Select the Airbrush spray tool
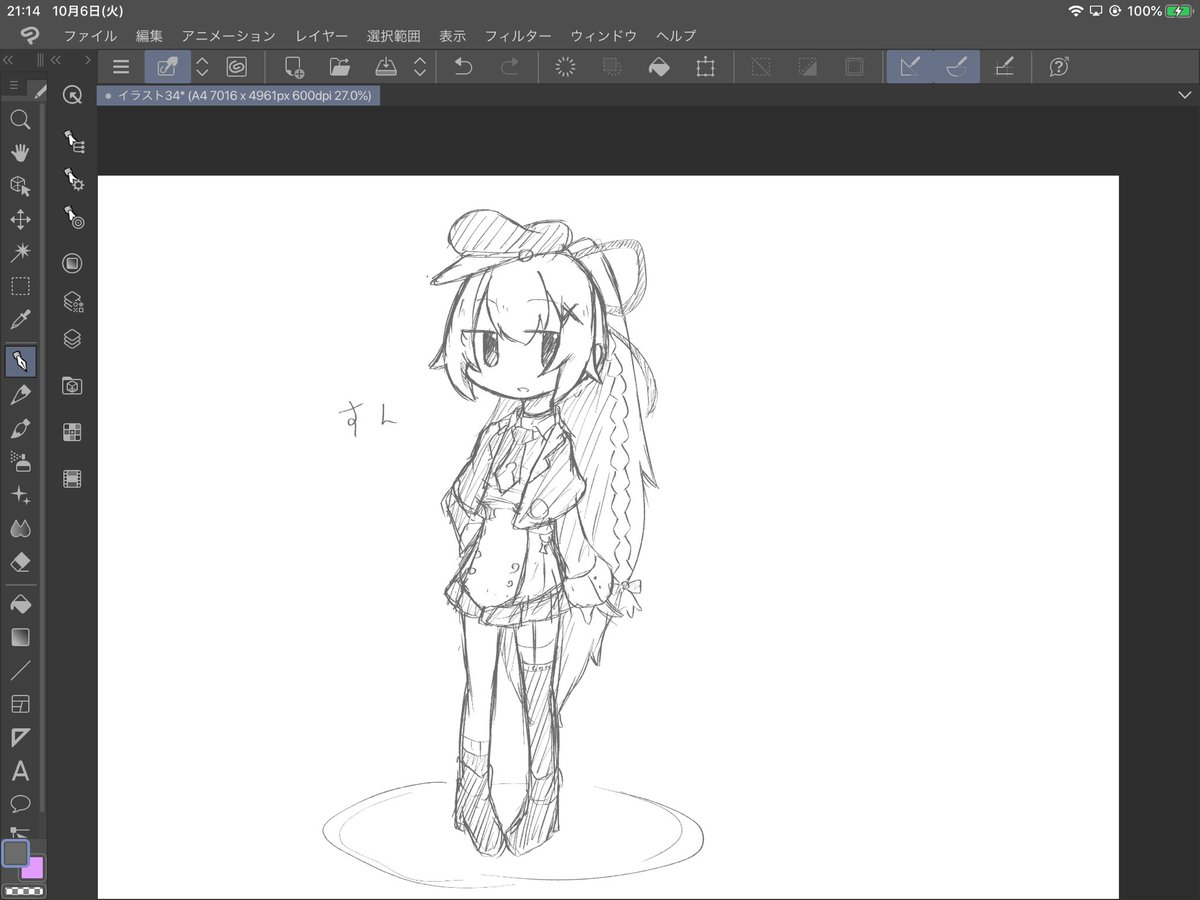 click(20, 461)
